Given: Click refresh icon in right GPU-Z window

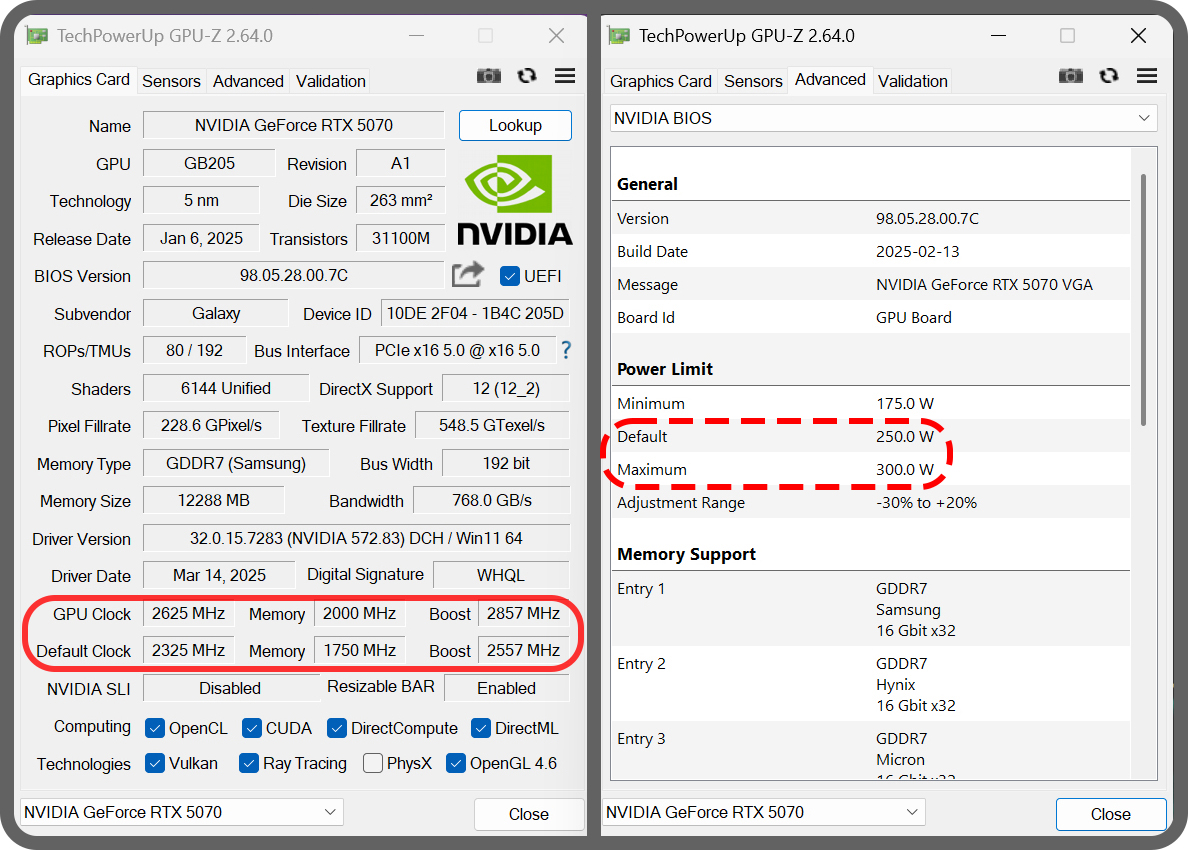Looking at the screenshot, I should click(x=1108, y=76).
